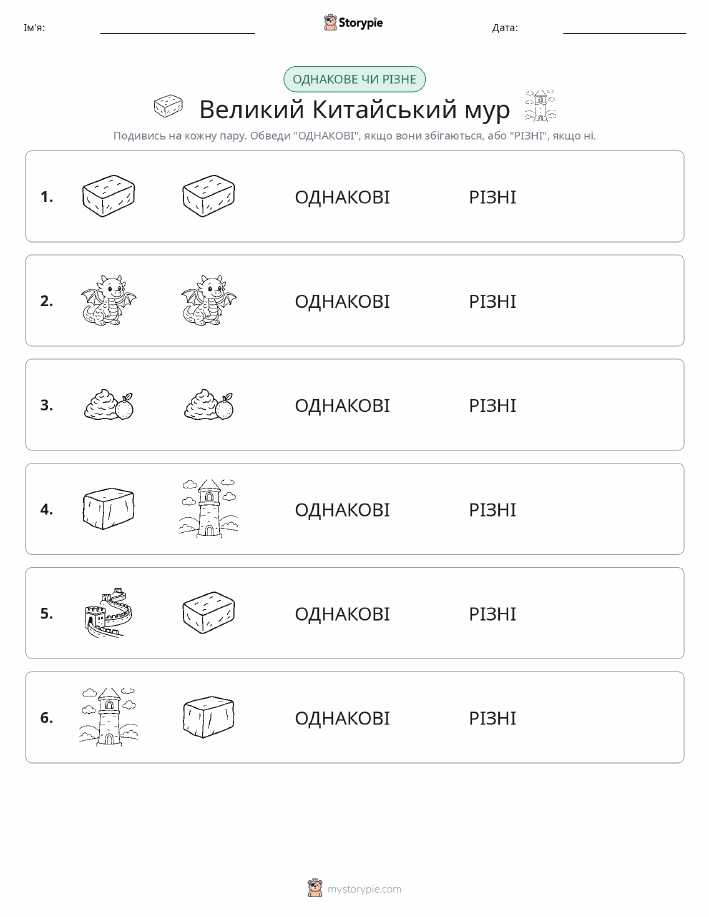Click the first mortar and orange image in row 3
The height and width of the screenshot is (917, 709).
(109, 405)
